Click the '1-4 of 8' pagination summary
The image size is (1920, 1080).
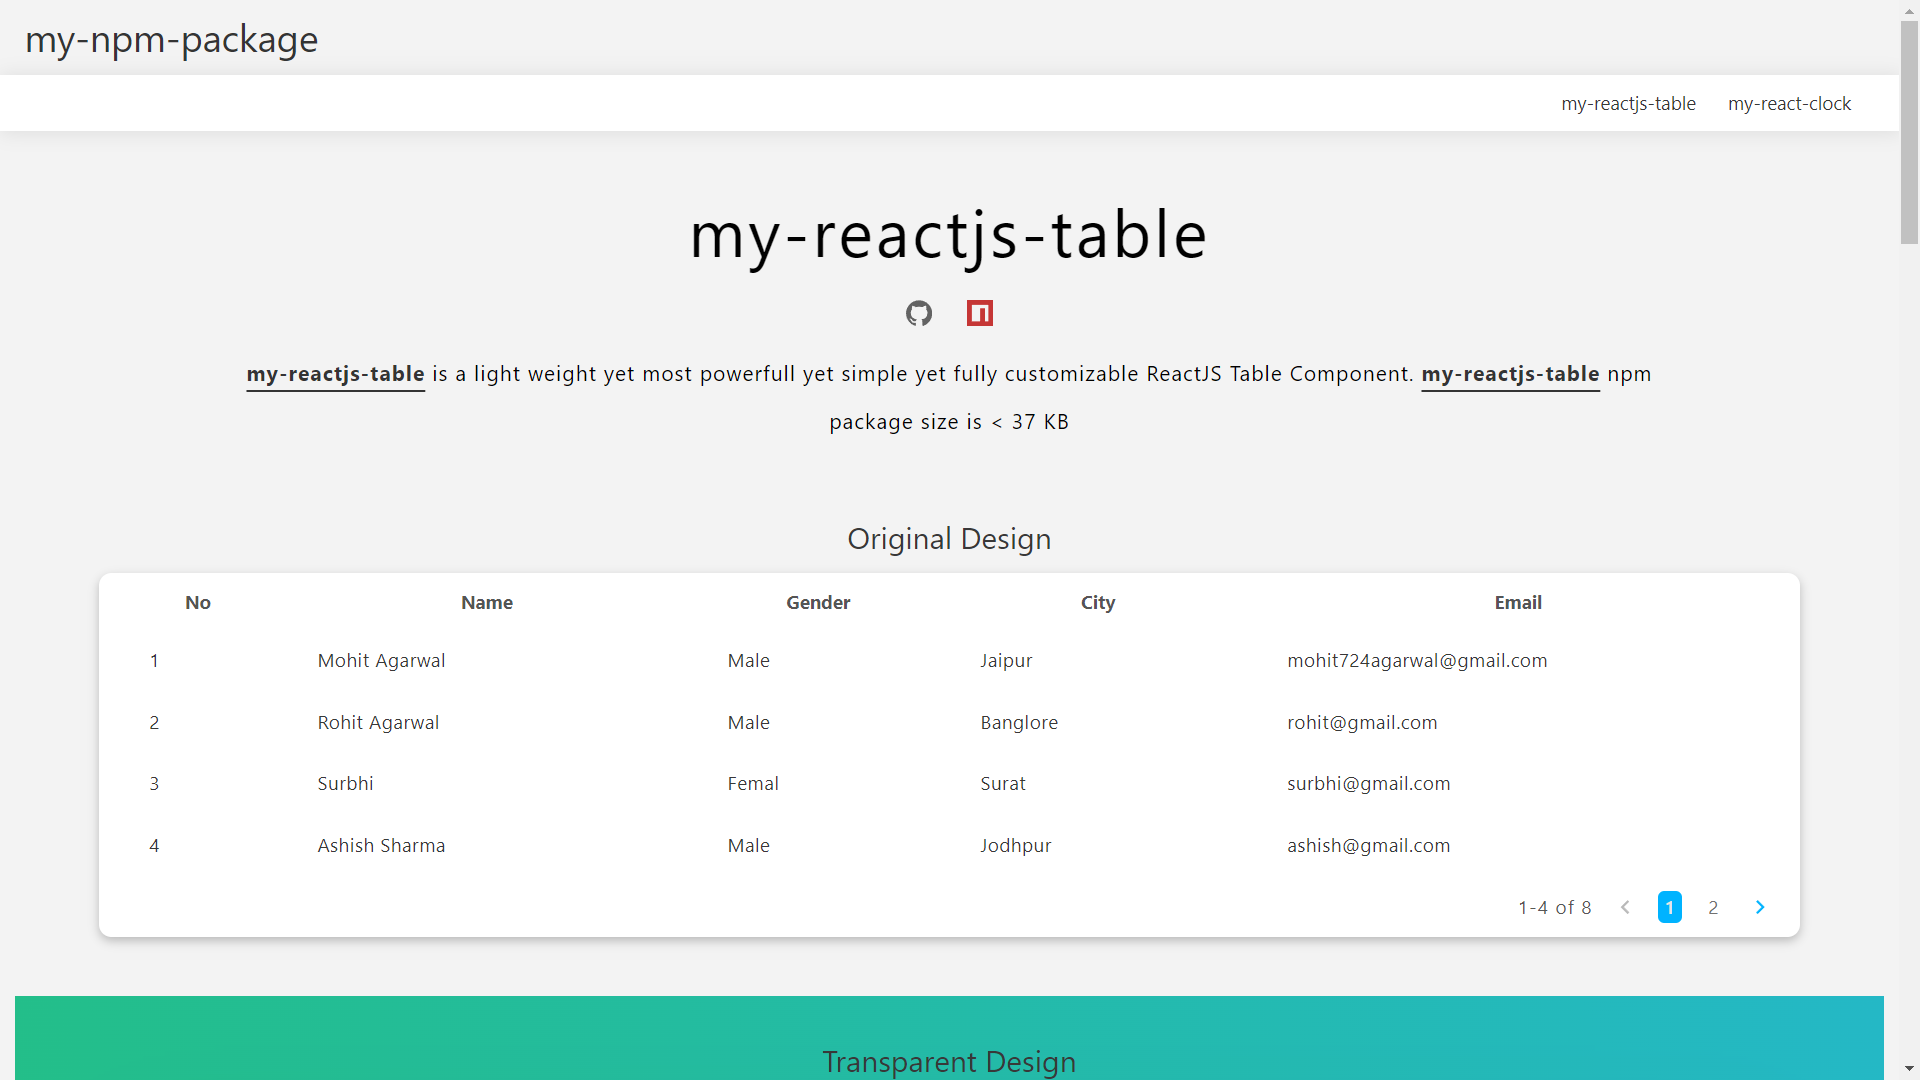1554,908
